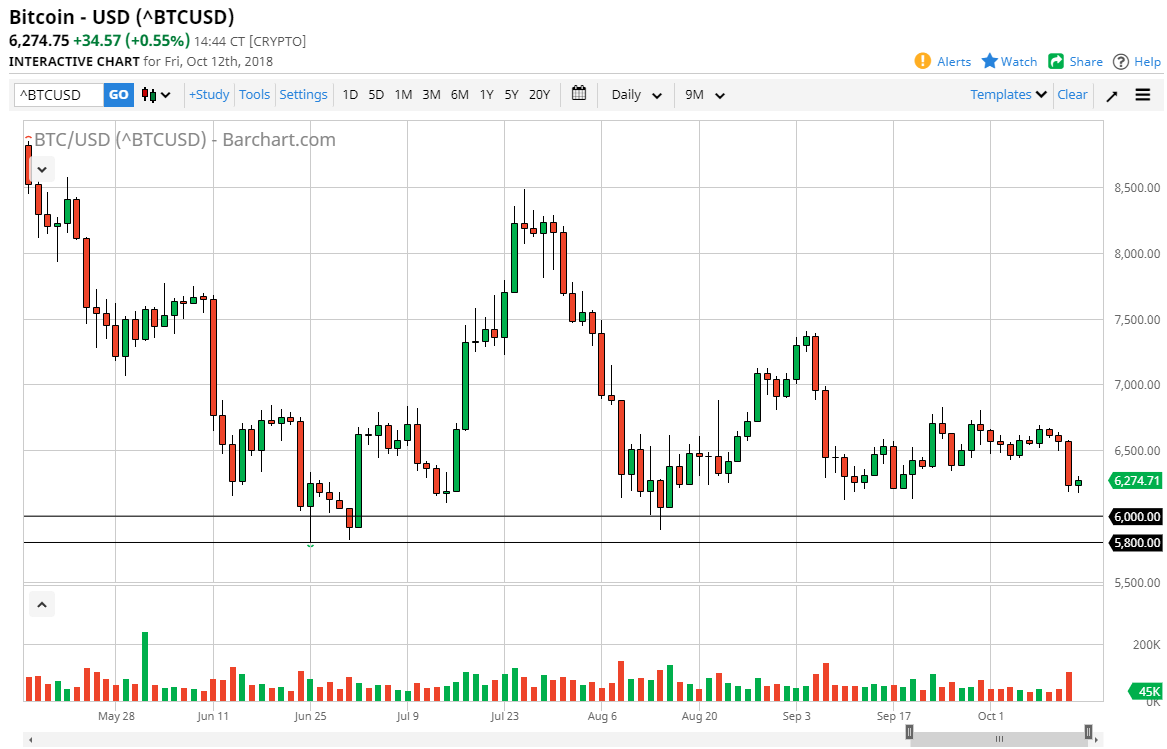
Task: Open the +Study menu
Action: 208,94
